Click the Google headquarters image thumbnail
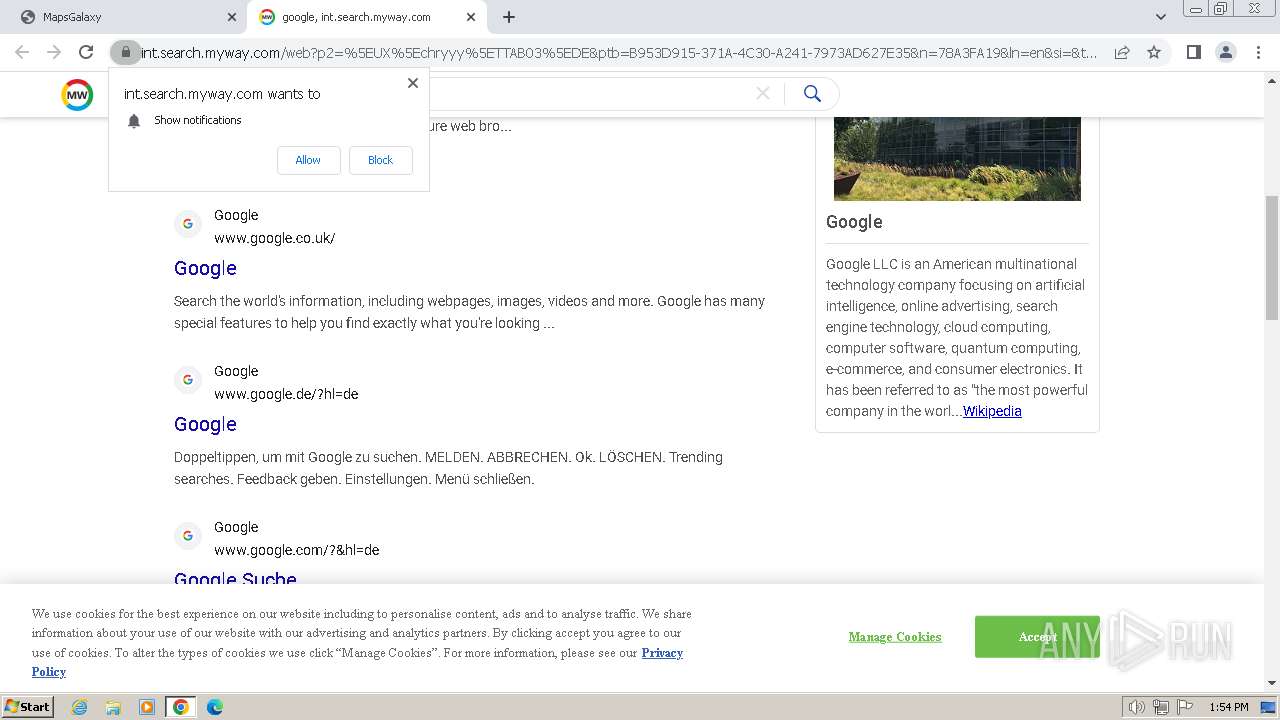Screen dimensions: 1280x720 957,158
